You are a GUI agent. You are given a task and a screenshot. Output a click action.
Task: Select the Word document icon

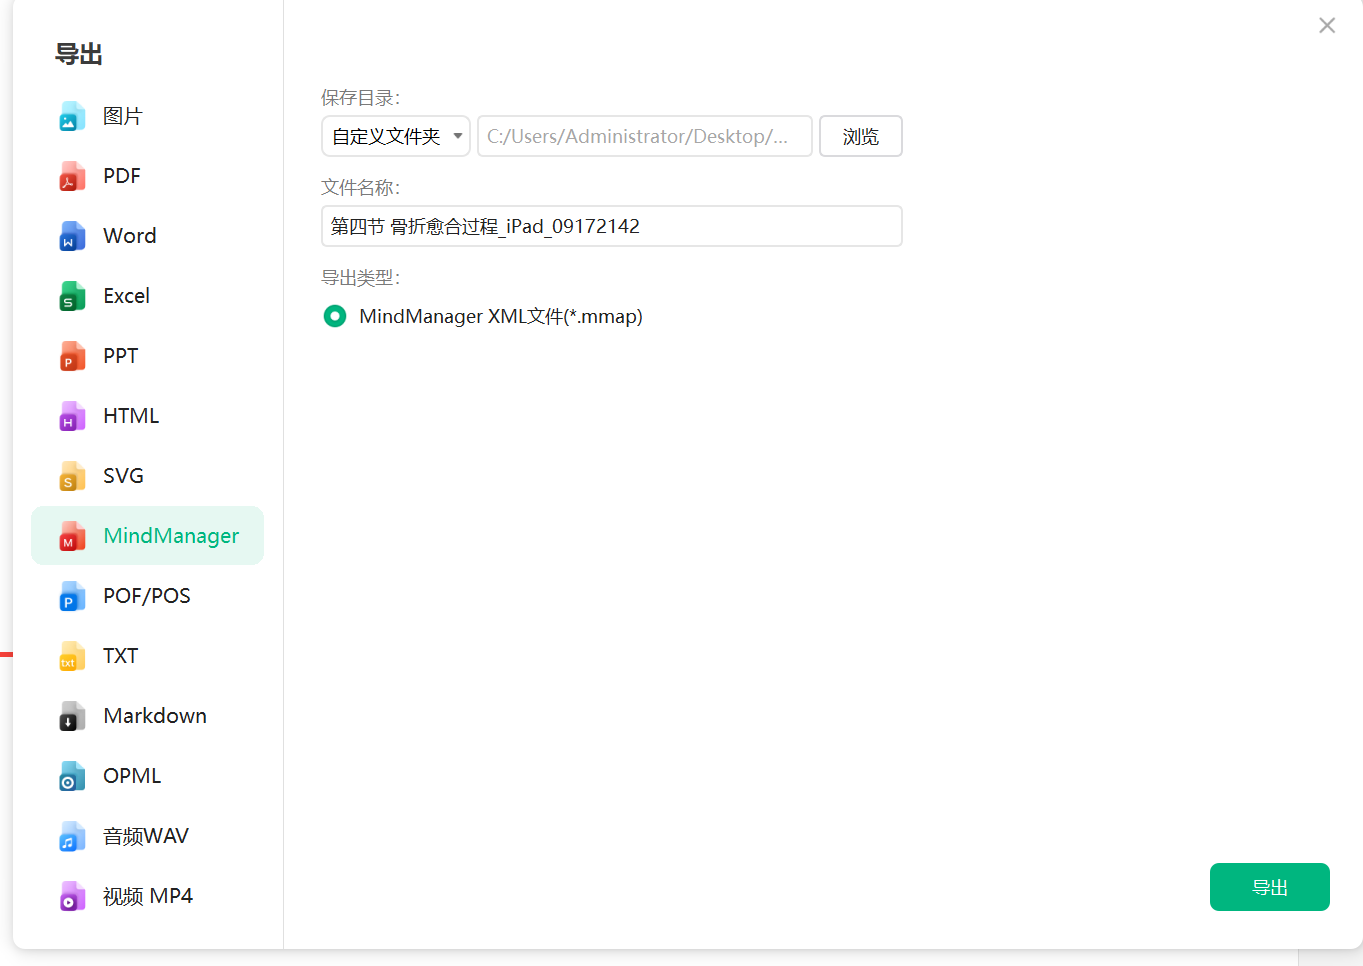[71, 237]
